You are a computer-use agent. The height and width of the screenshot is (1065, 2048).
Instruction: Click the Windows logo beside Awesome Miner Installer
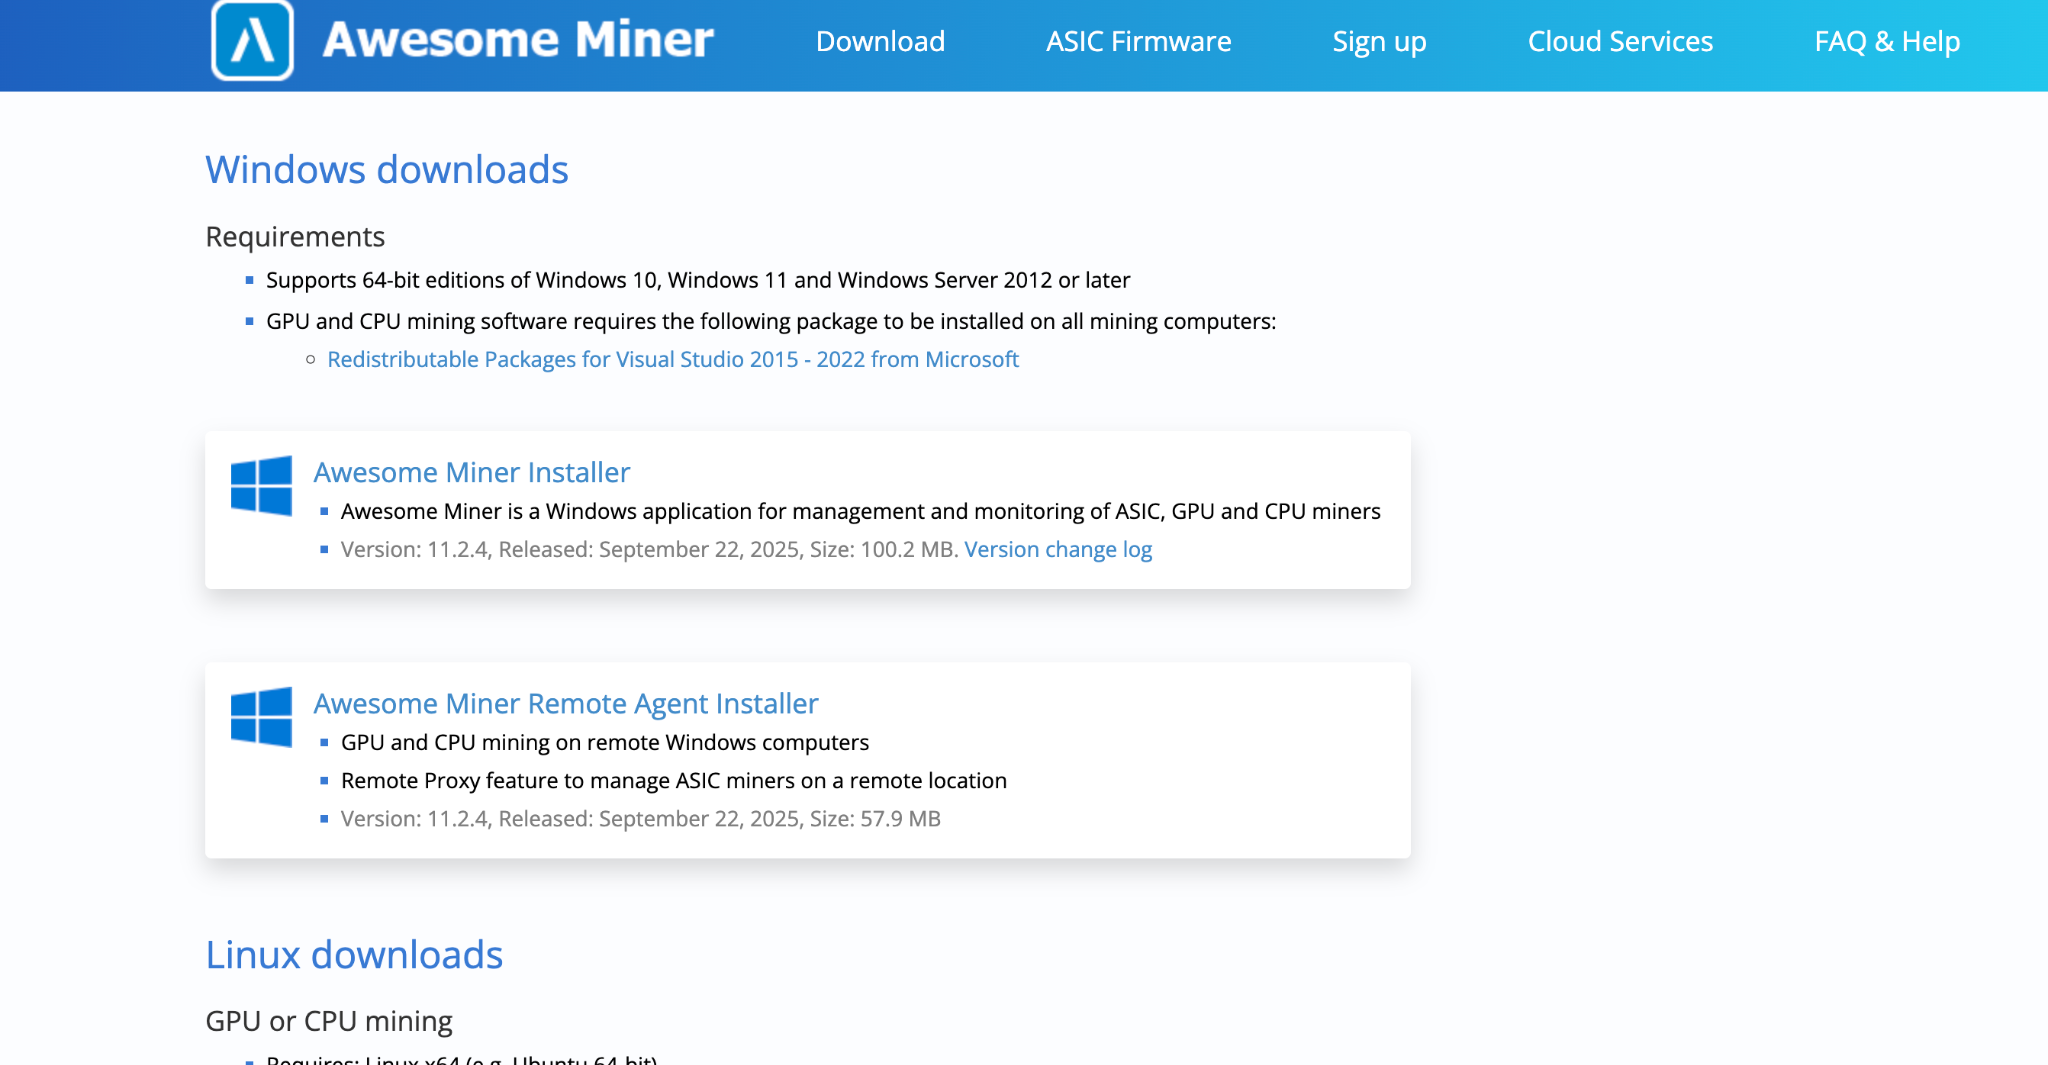click(x=261, y=486)
